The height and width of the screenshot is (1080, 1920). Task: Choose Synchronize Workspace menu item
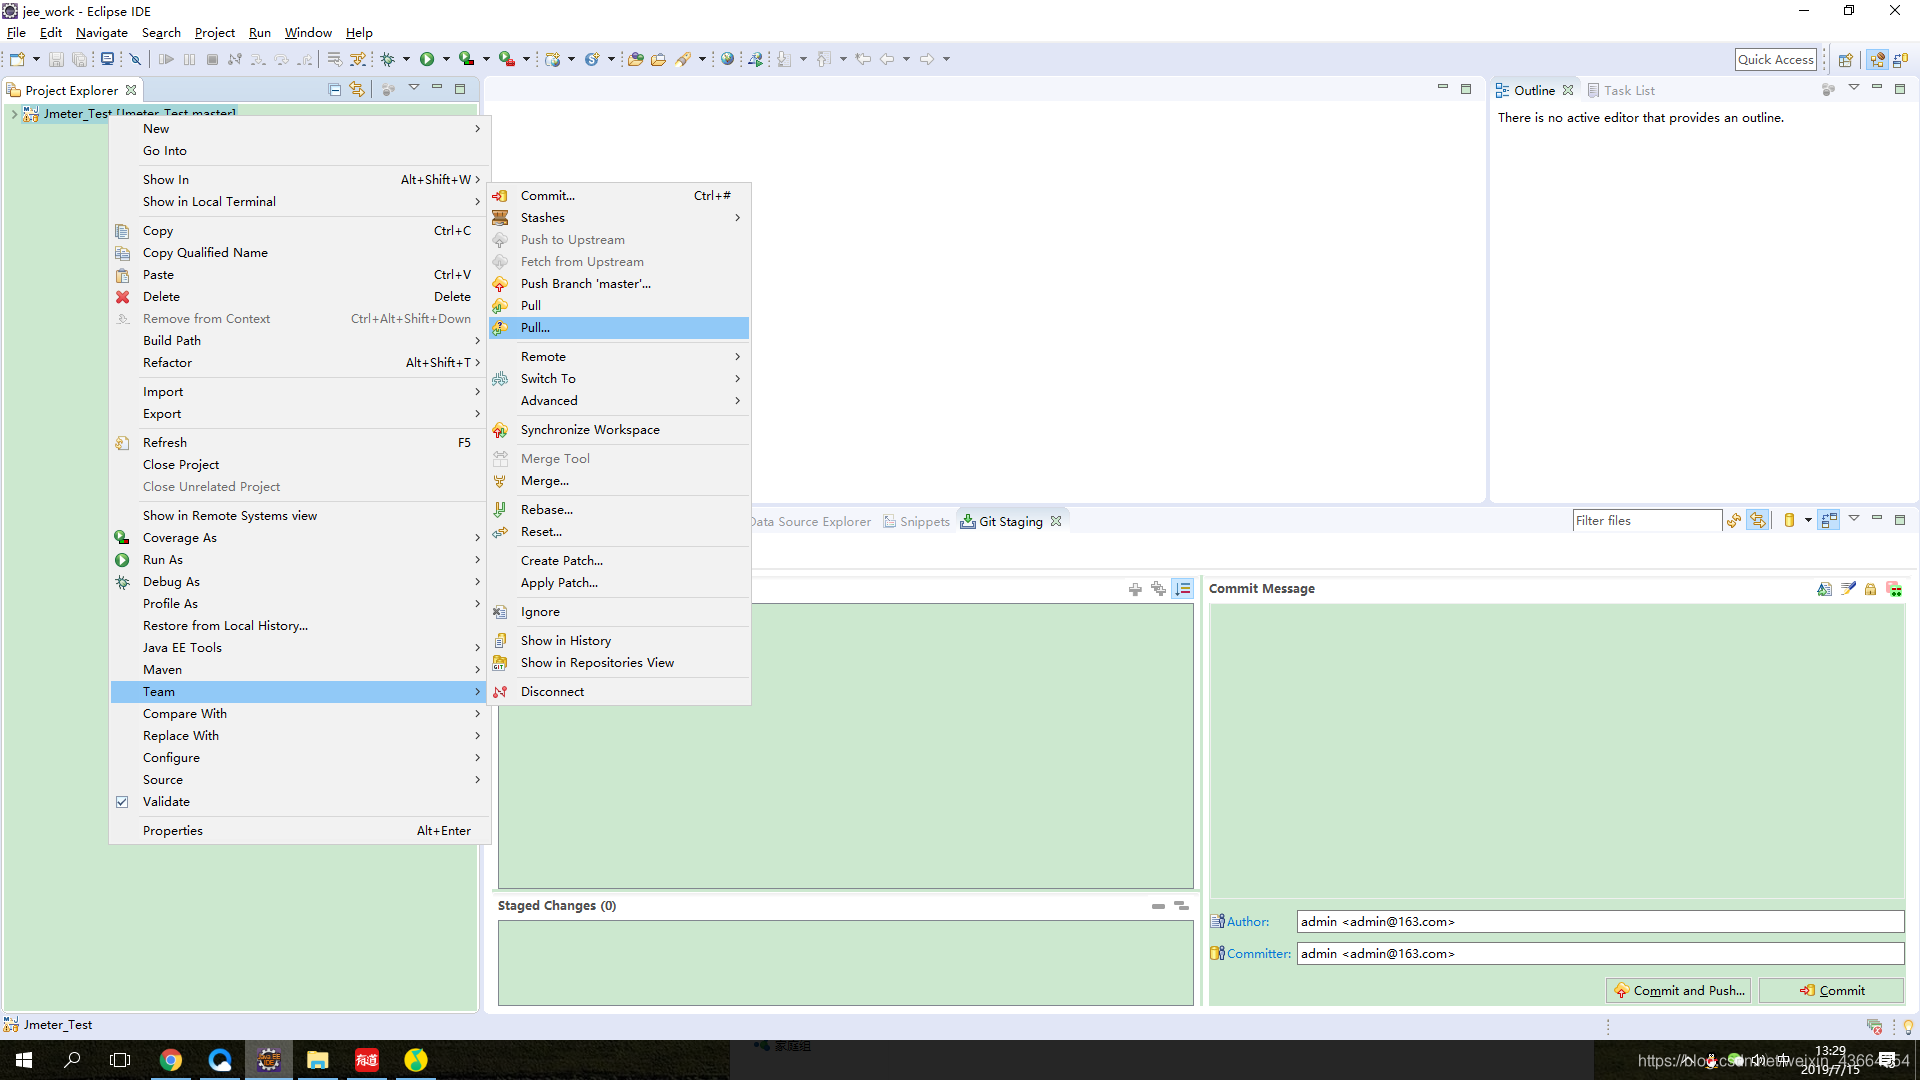[x=620, y=430]
